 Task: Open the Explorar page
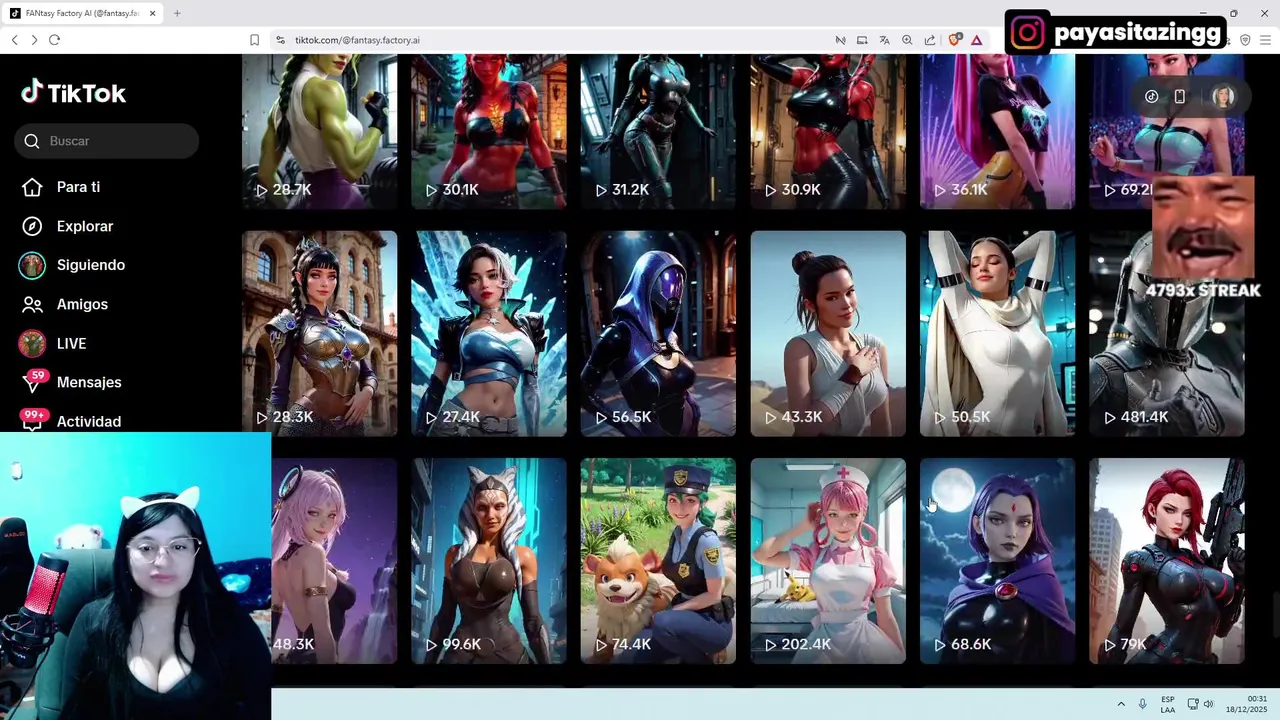pos(85,226)
